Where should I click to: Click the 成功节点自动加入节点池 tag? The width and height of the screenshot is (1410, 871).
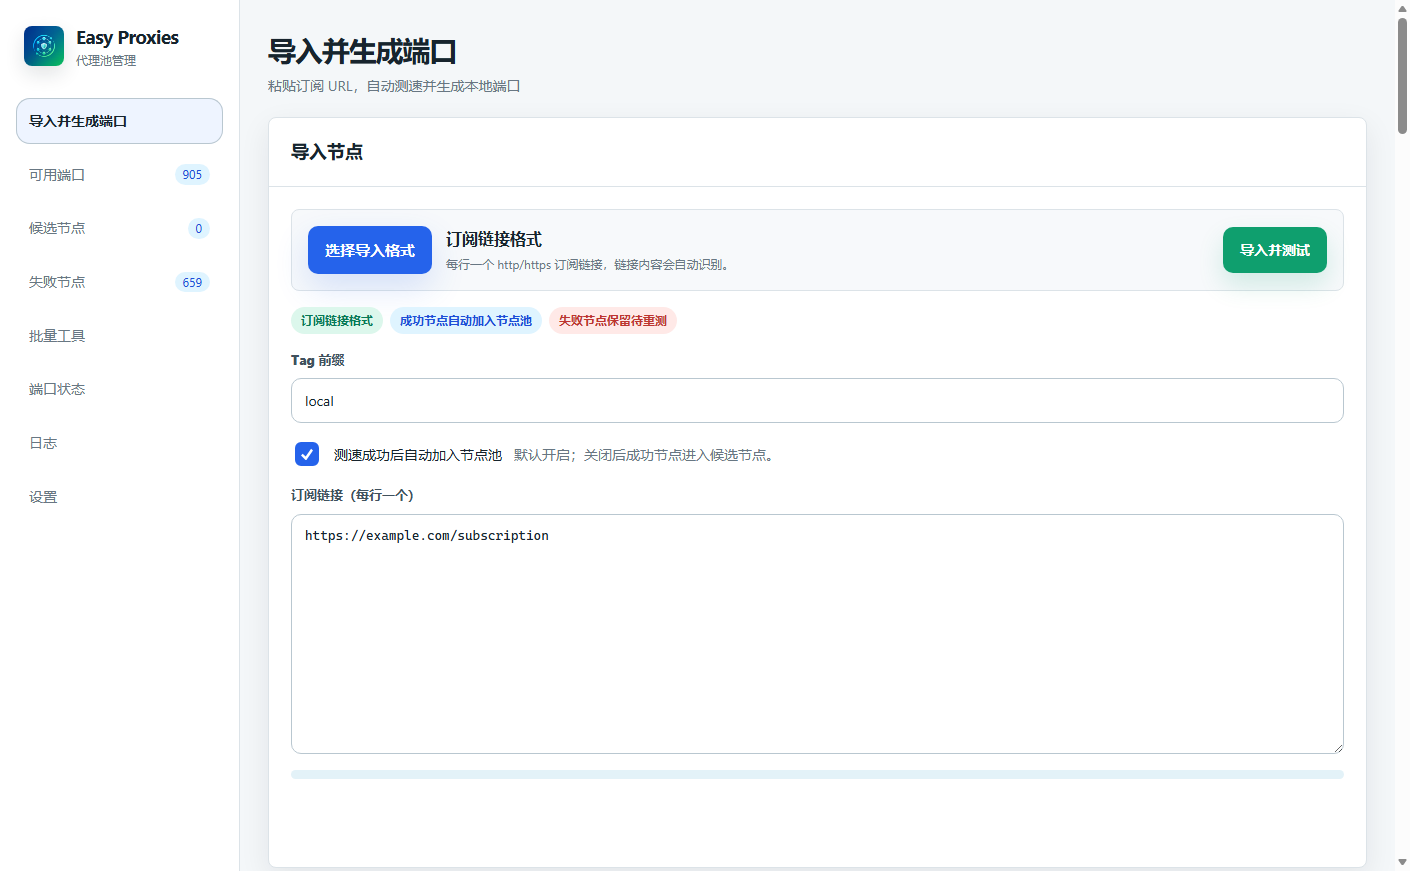click(x=466, y=321)
